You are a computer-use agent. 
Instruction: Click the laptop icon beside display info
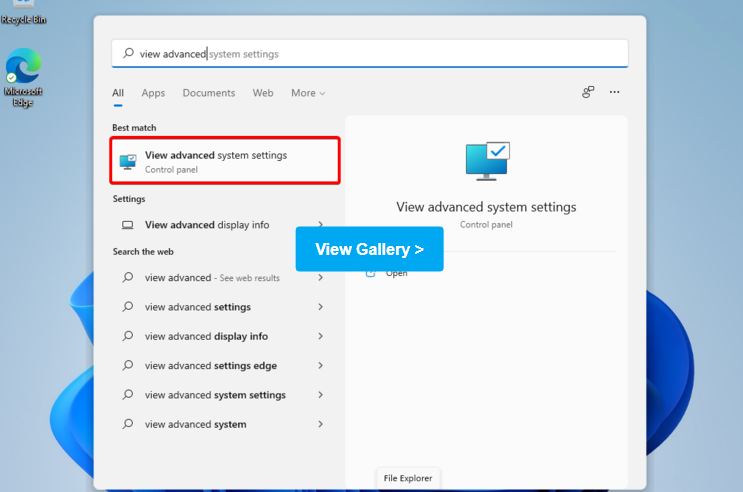127,225
